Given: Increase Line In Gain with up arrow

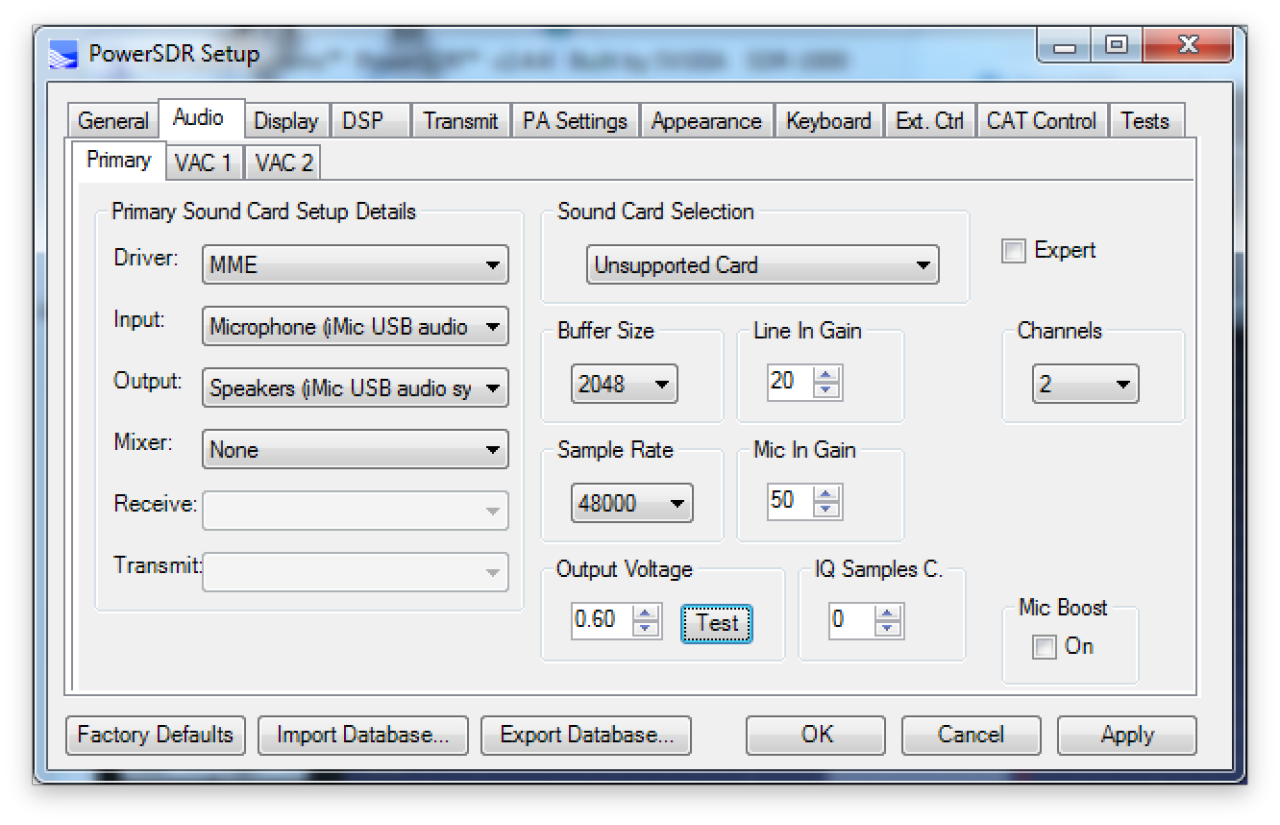Looking at the screenshot, I should point(826,375).
